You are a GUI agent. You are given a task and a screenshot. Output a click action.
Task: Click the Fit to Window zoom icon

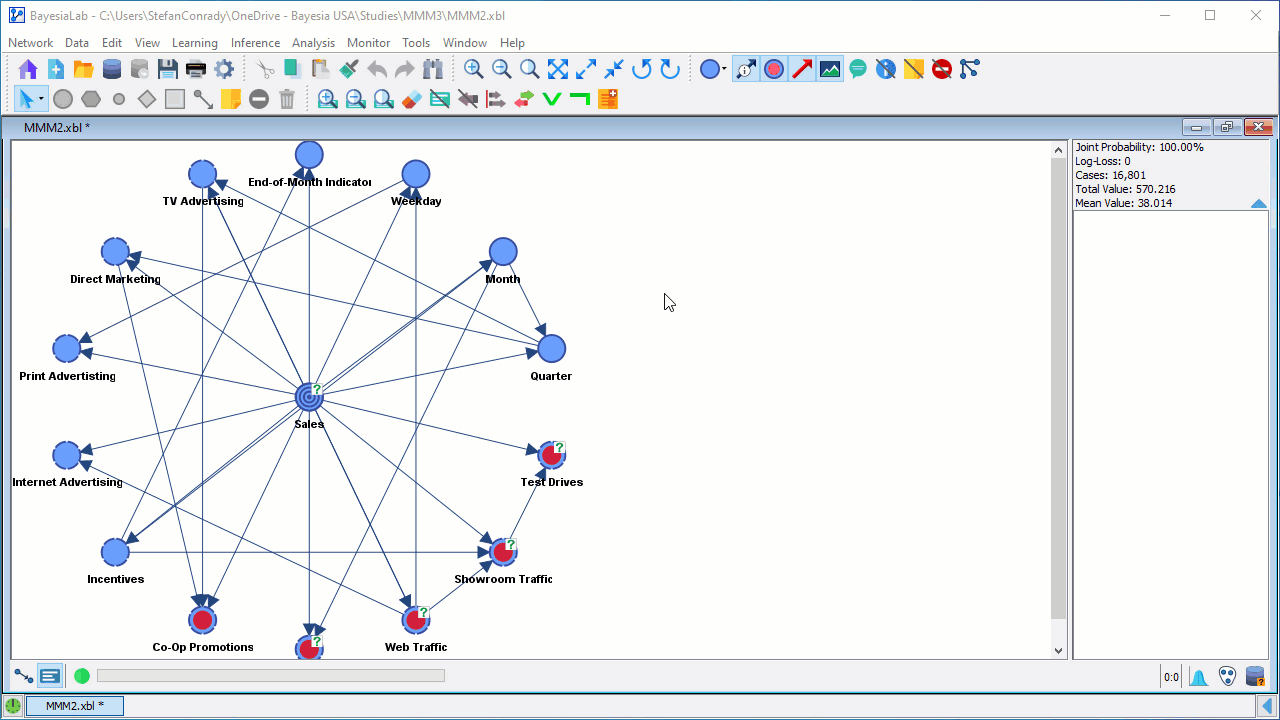[x=558, y=69]
